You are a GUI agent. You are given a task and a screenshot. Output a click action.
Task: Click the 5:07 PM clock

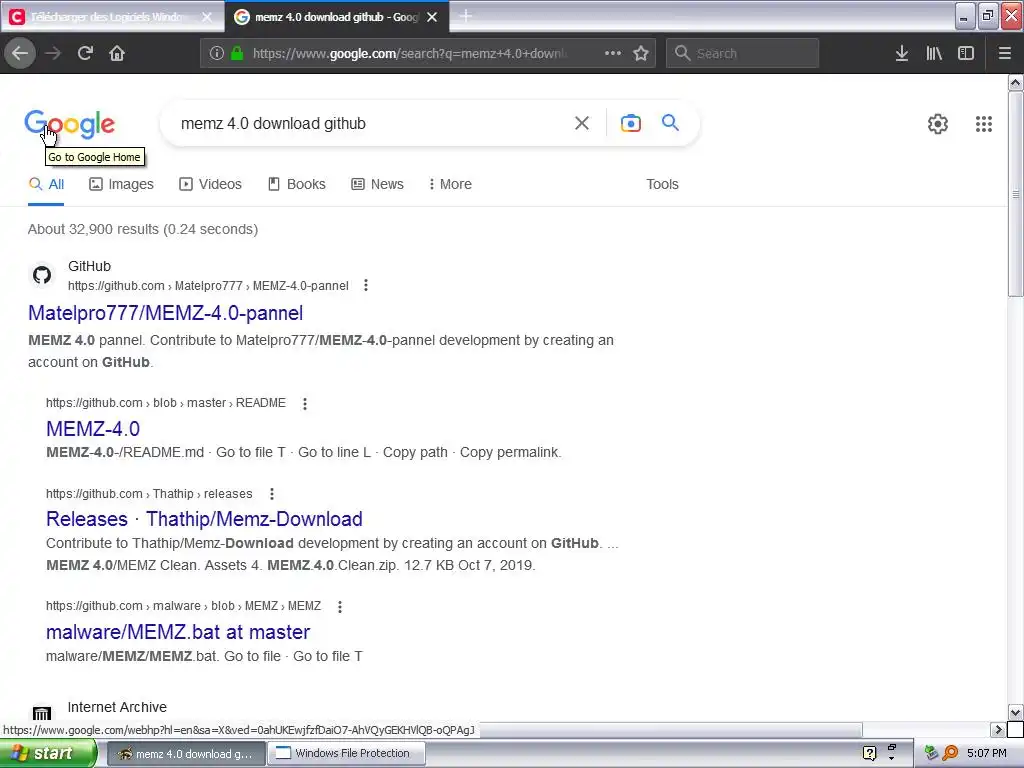click(987, 753)
